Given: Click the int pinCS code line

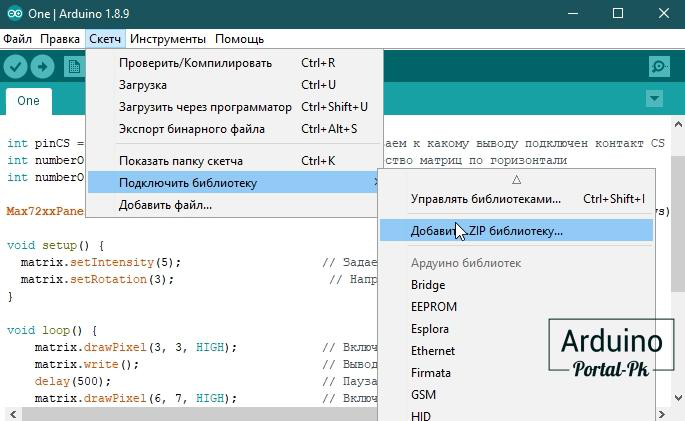Looking at the screenshot, I should coord(45,143).
